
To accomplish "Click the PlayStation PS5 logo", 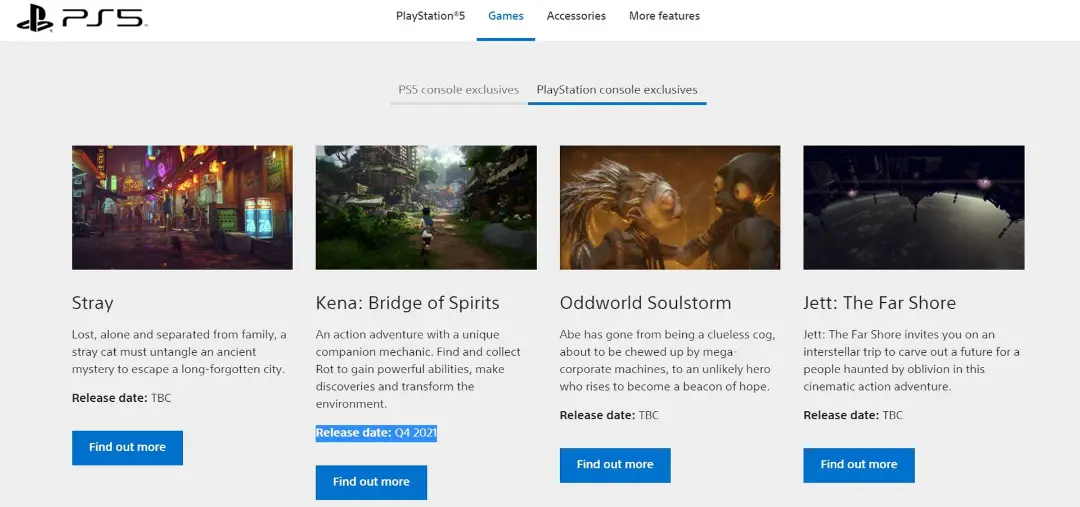I will tap(80, 17).
